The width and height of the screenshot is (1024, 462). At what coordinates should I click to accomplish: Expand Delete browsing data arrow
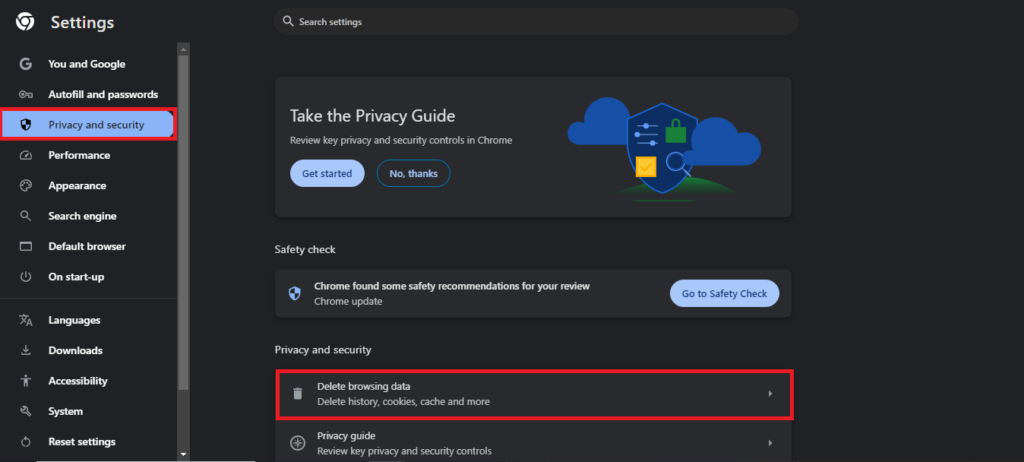coord(770,393)
